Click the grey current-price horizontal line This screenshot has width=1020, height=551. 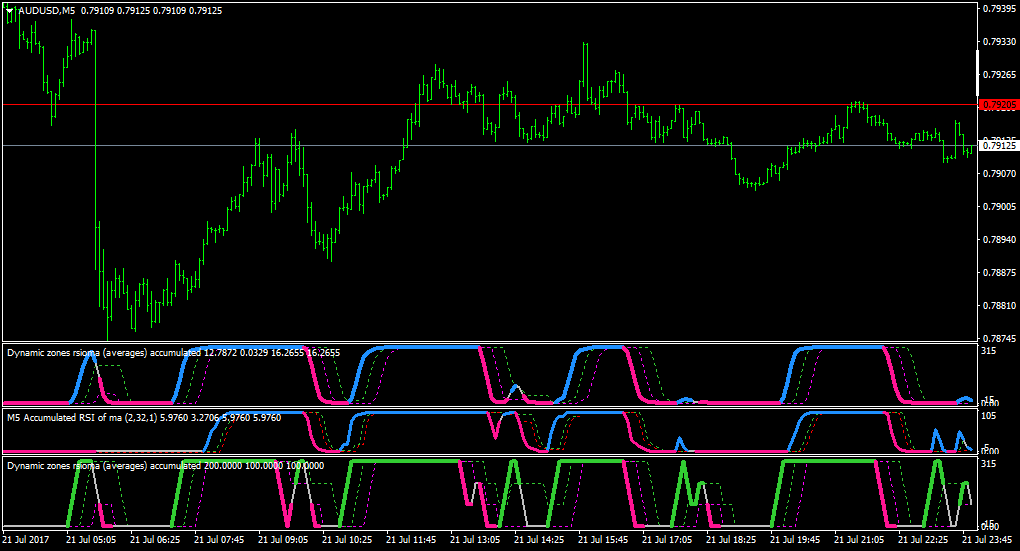489,145
